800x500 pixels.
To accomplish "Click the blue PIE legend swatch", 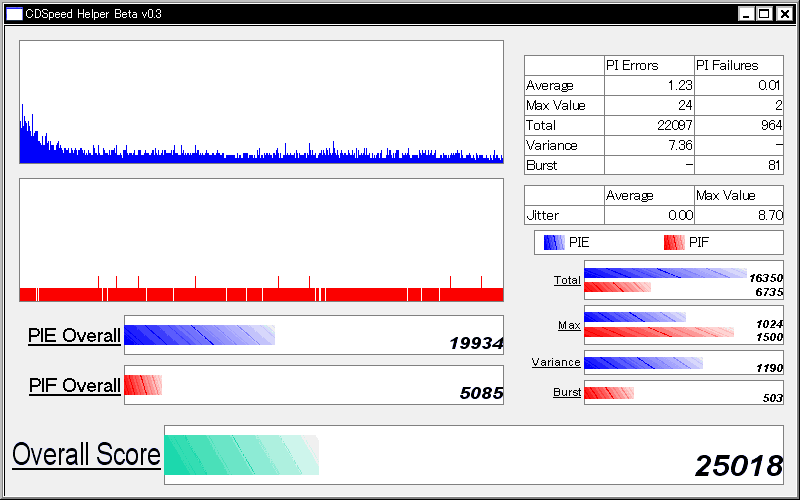I will (x=554, y=242).
